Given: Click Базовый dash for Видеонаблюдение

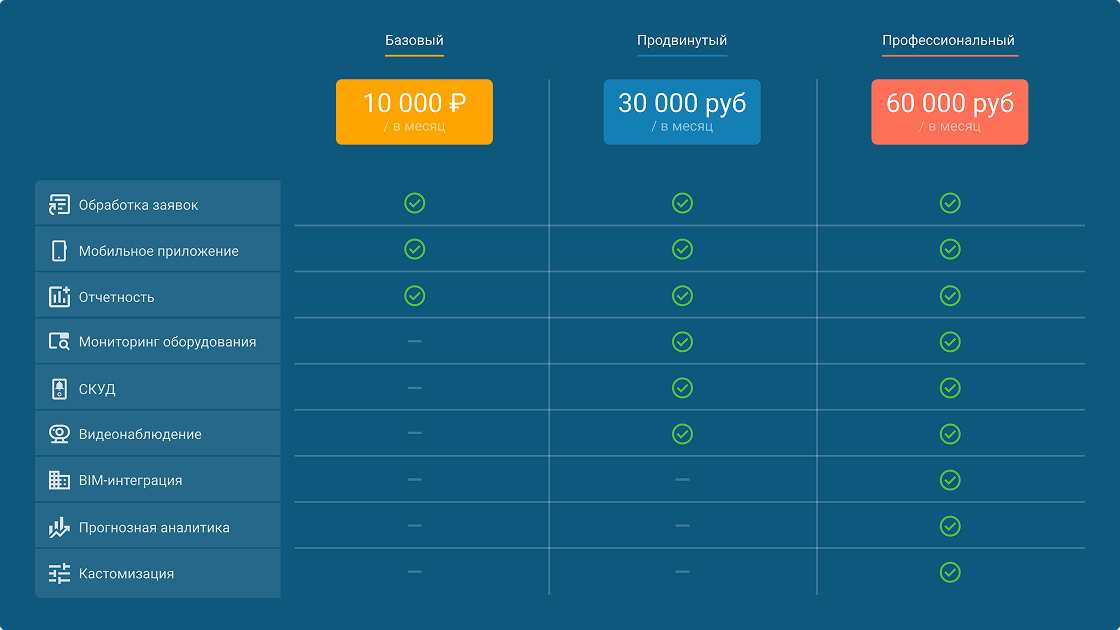Looking at the screenshot, I should 414,433.
